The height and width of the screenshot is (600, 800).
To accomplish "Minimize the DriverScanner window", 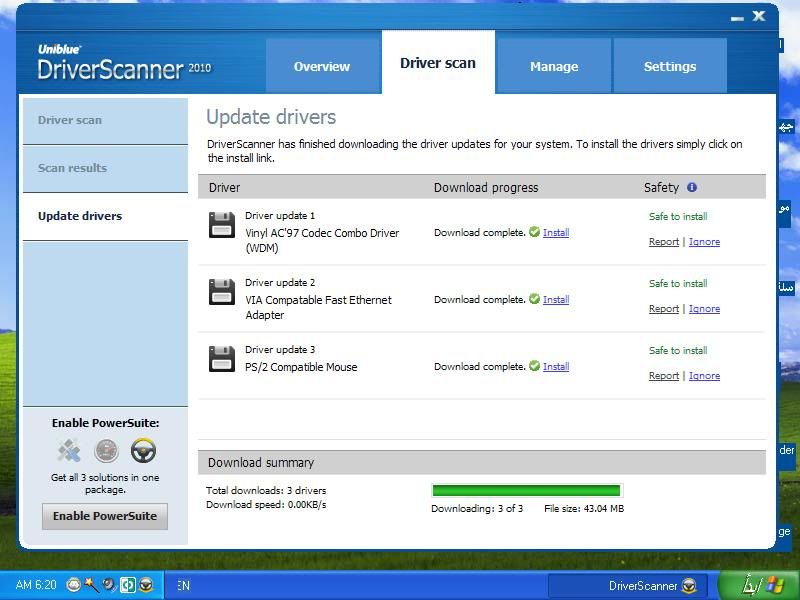I will click(737, 18).
